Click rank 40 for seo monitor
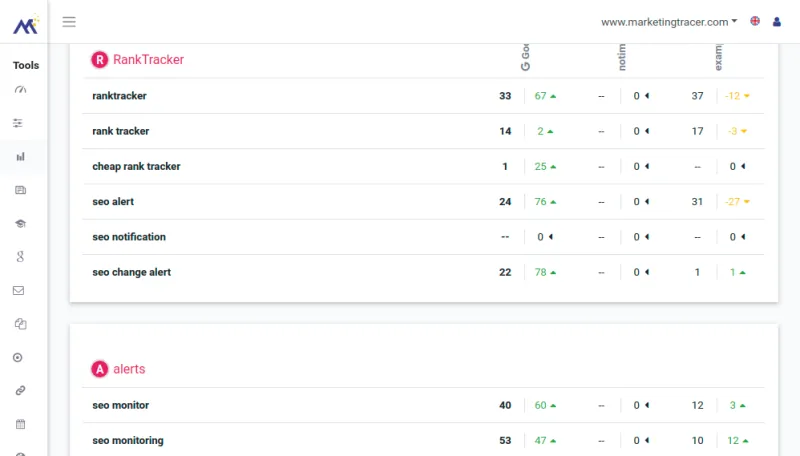 [505, 405]
